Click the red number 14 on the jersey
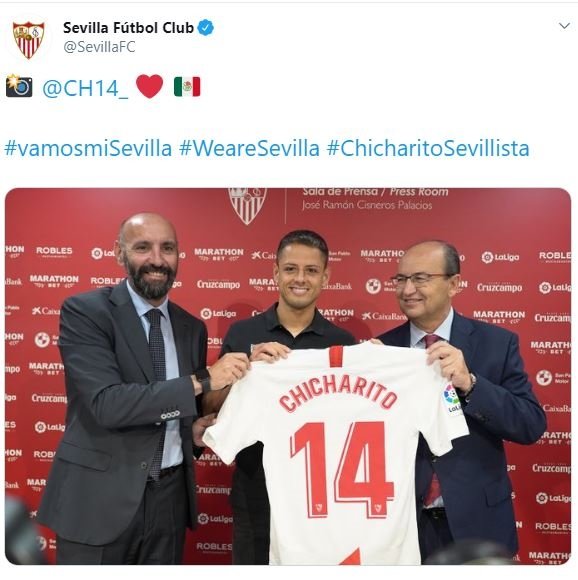 click(x=342, y=470)
